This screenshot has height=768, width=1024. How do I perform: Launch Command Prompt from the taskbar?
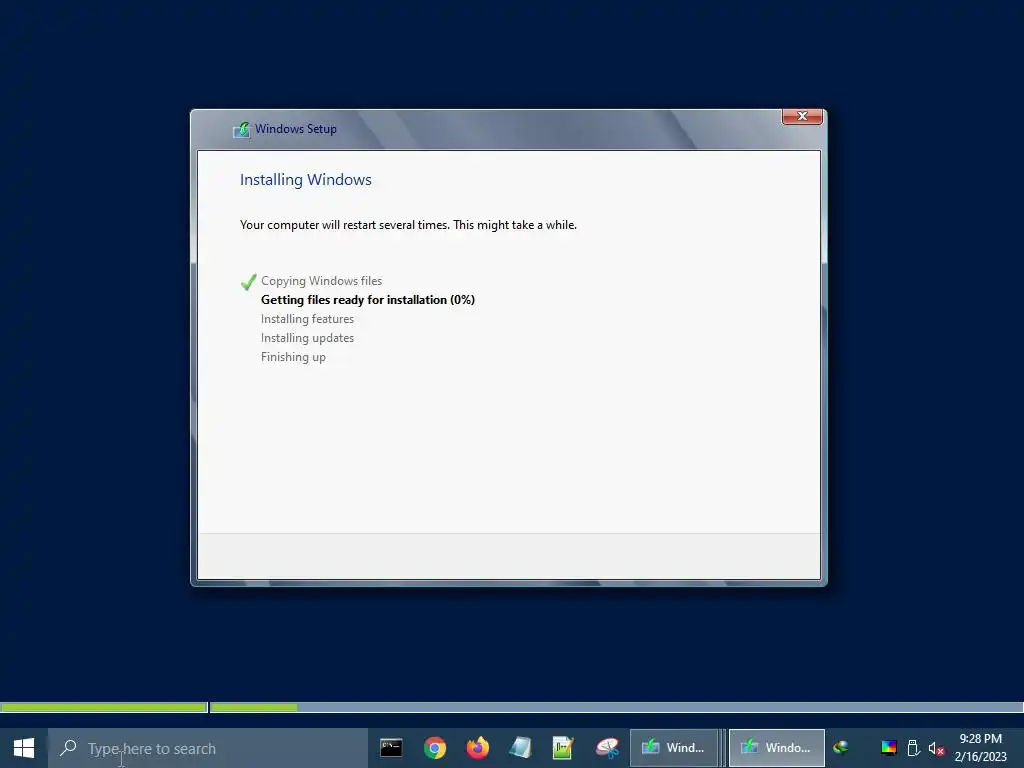coord(391,748)
